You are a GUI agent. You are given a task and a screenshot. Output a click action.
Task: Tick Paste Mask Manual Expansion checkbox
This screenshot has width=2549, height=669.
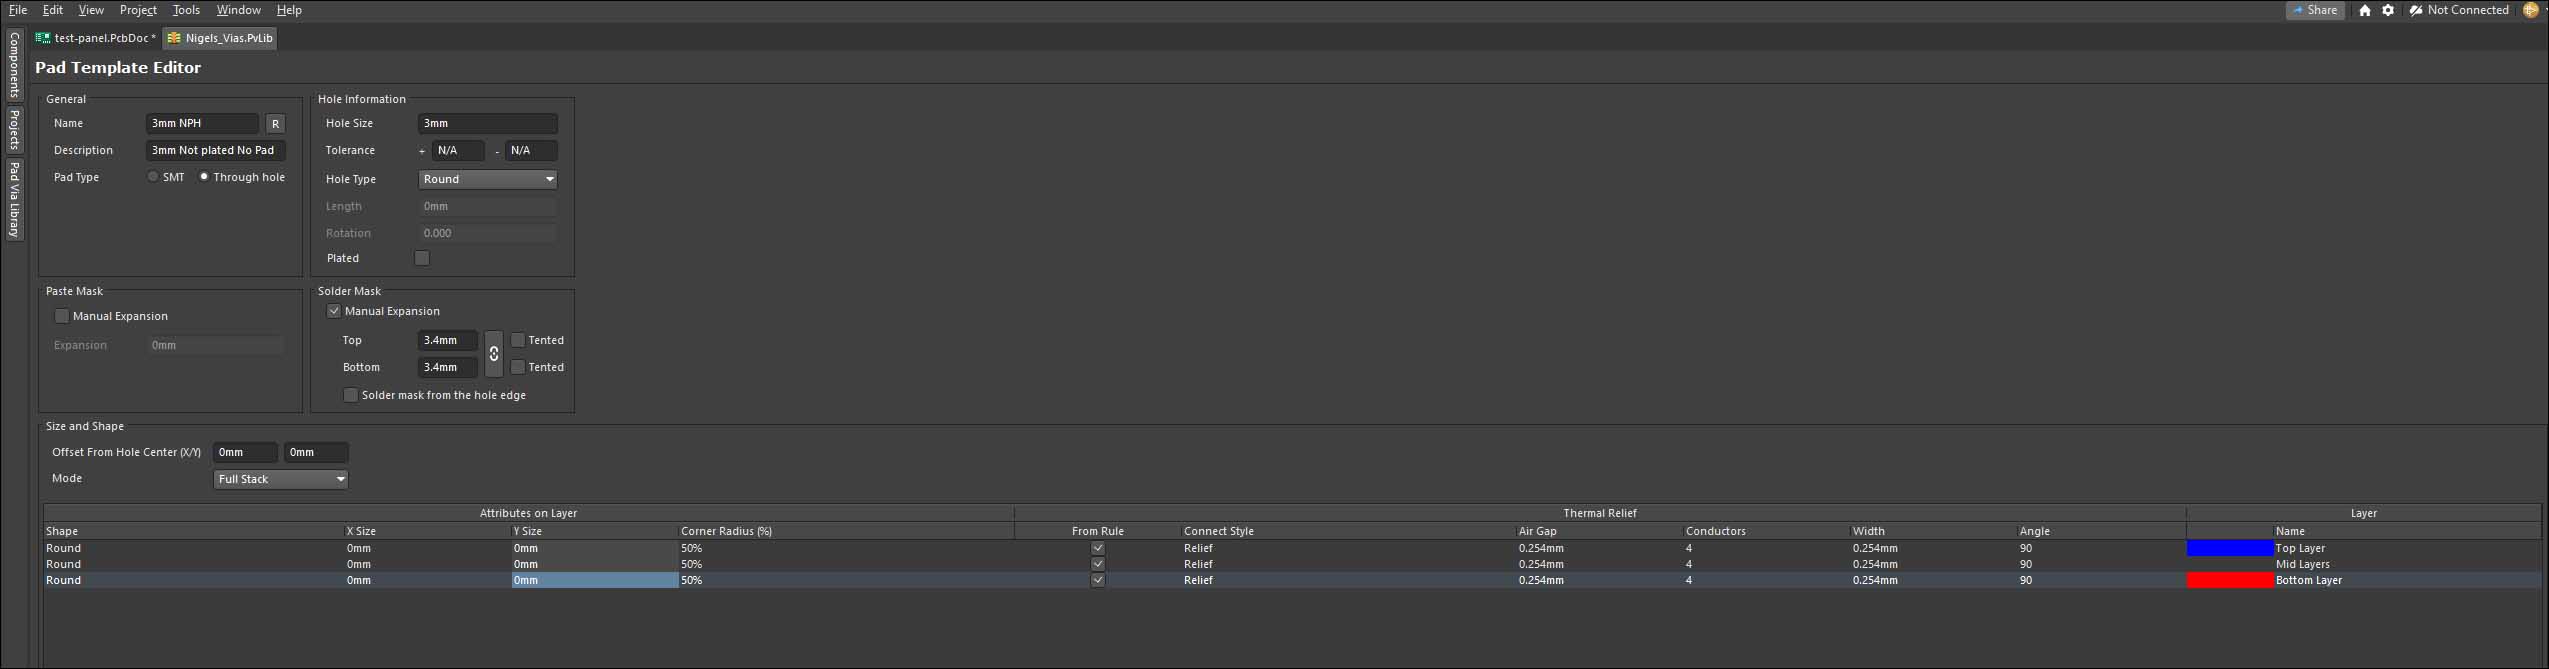pyautogui.click(x=62, y=316)
